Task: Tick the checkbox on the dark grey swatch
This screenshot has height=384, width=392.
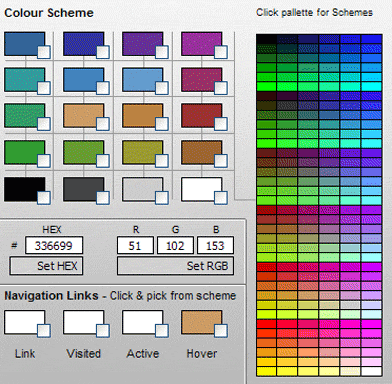Action: point(103,198)
